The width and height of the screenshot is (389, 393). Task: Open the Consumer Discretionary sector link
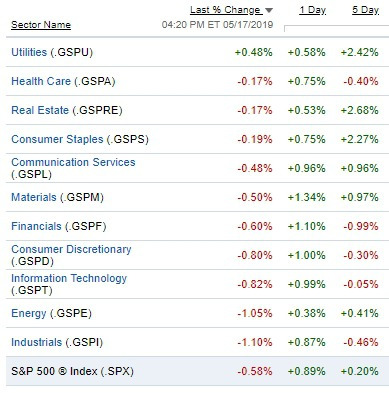[71, 249]
